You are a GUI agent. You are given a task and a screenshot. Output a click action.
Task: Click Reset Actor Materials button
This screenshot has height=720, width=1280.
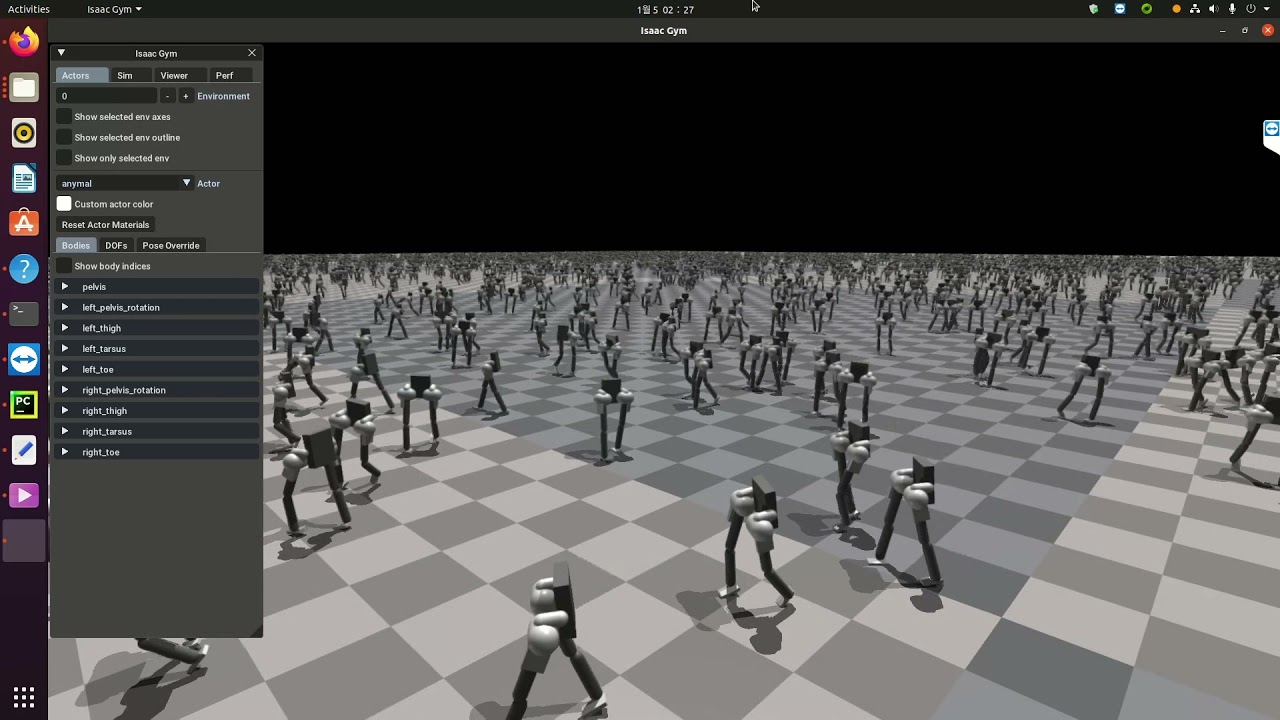(x=105, y=225)
